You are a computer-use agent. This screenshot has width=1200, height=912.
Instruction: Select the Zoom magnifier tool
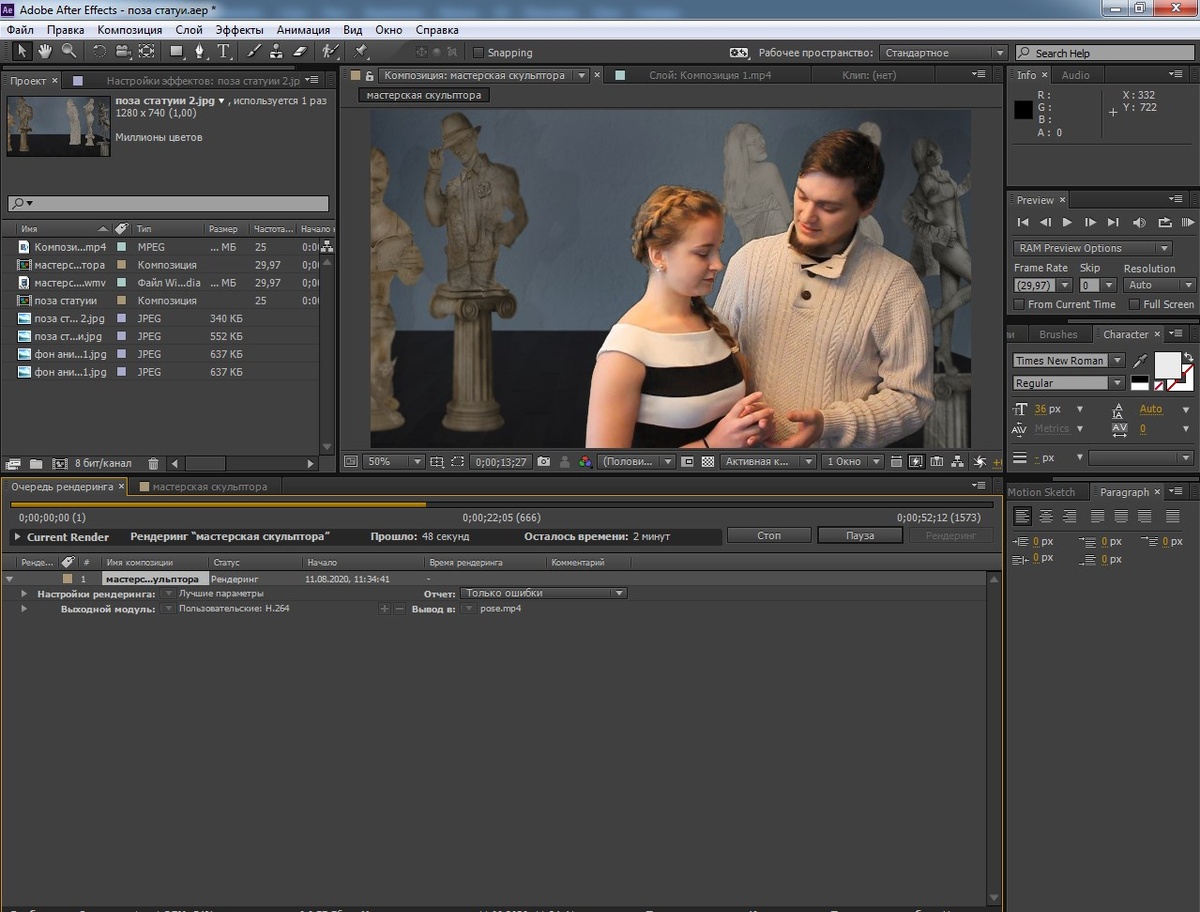pyautogui.click(x=68, y=51)
